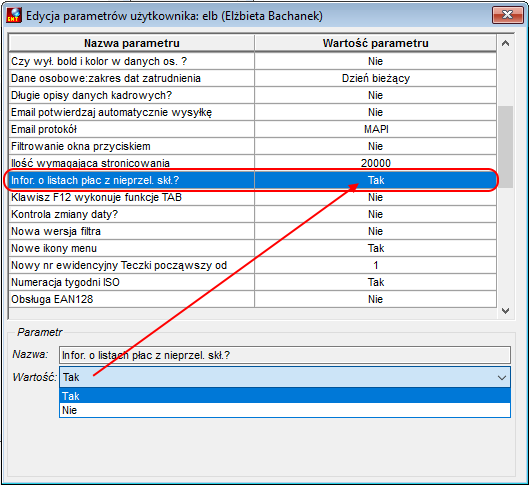Click the Nie value for Kontrola zmiany daty?
529x485 pixels.
point(375,214)
